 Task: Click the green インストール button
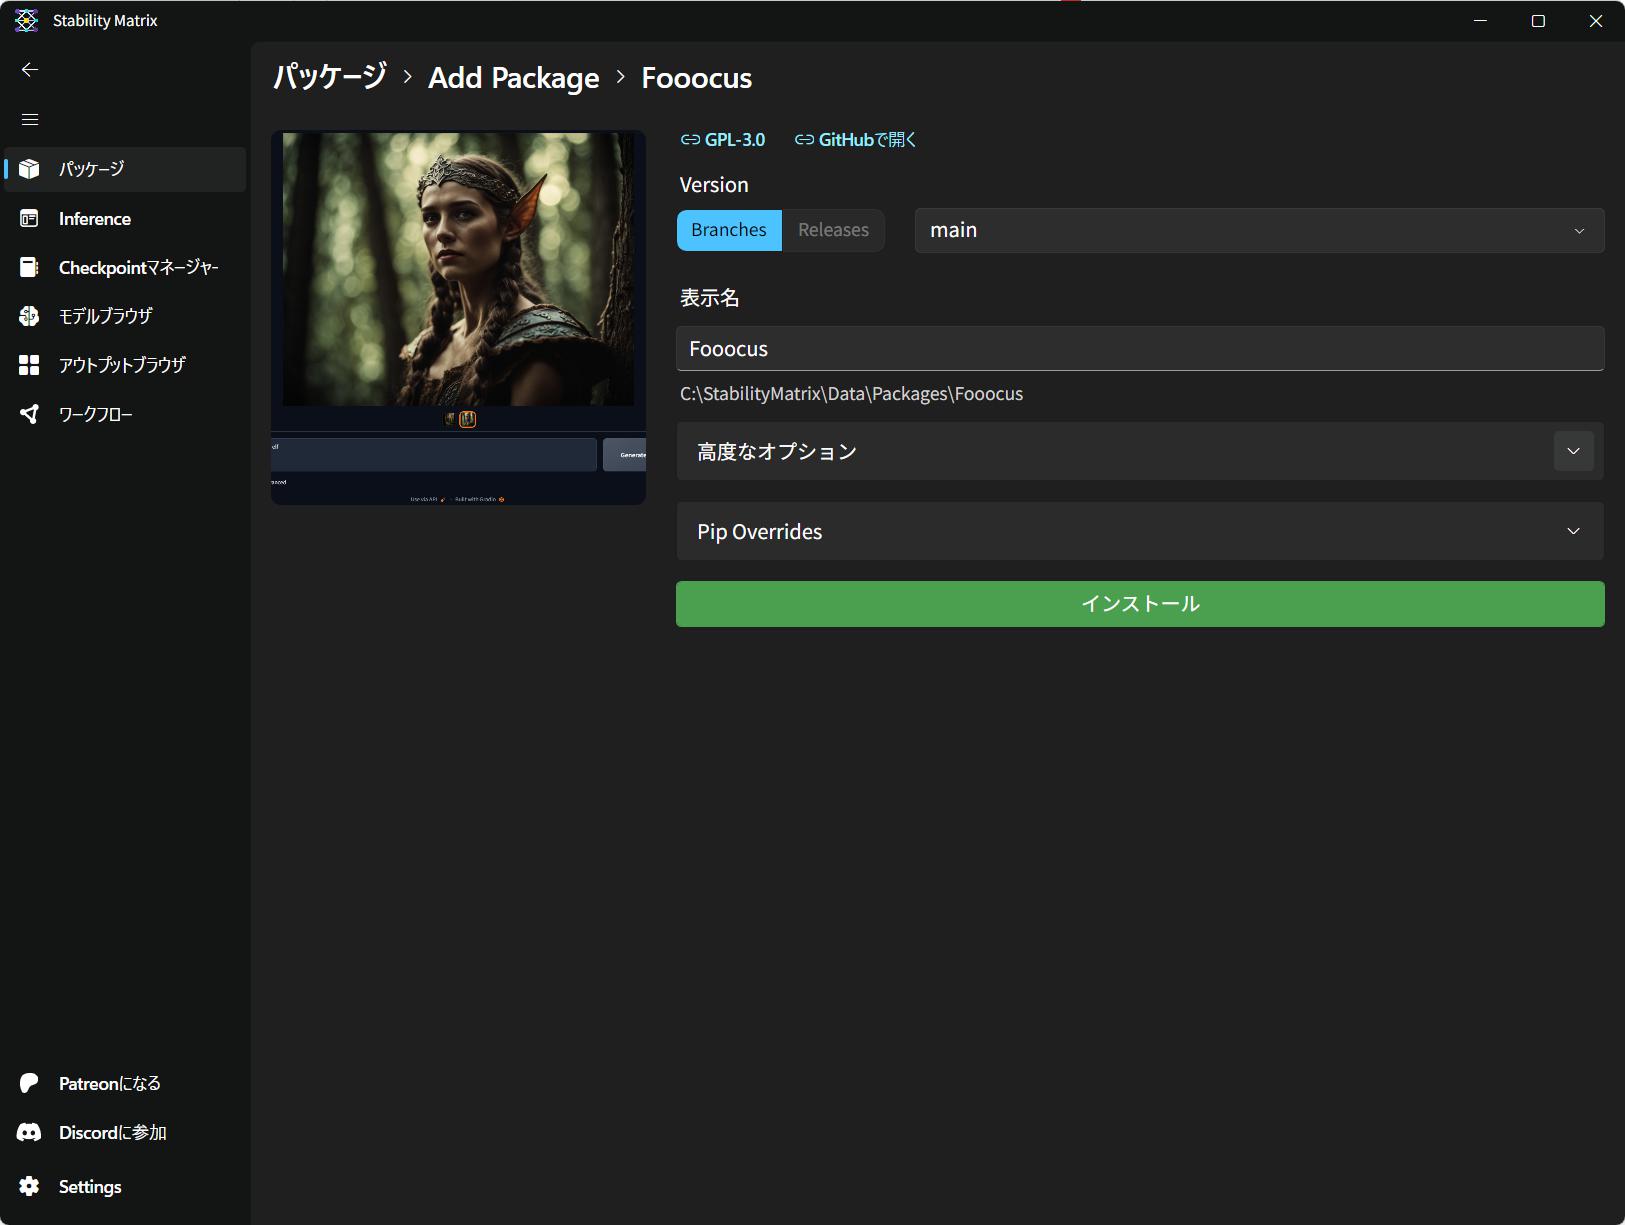tap(1140, 604)
